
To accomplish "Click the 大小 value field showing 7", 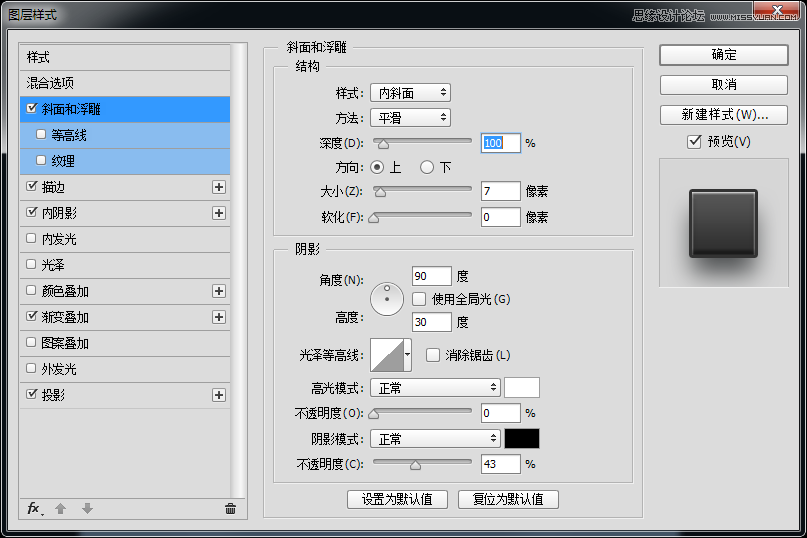I will (x=501, y=191).
